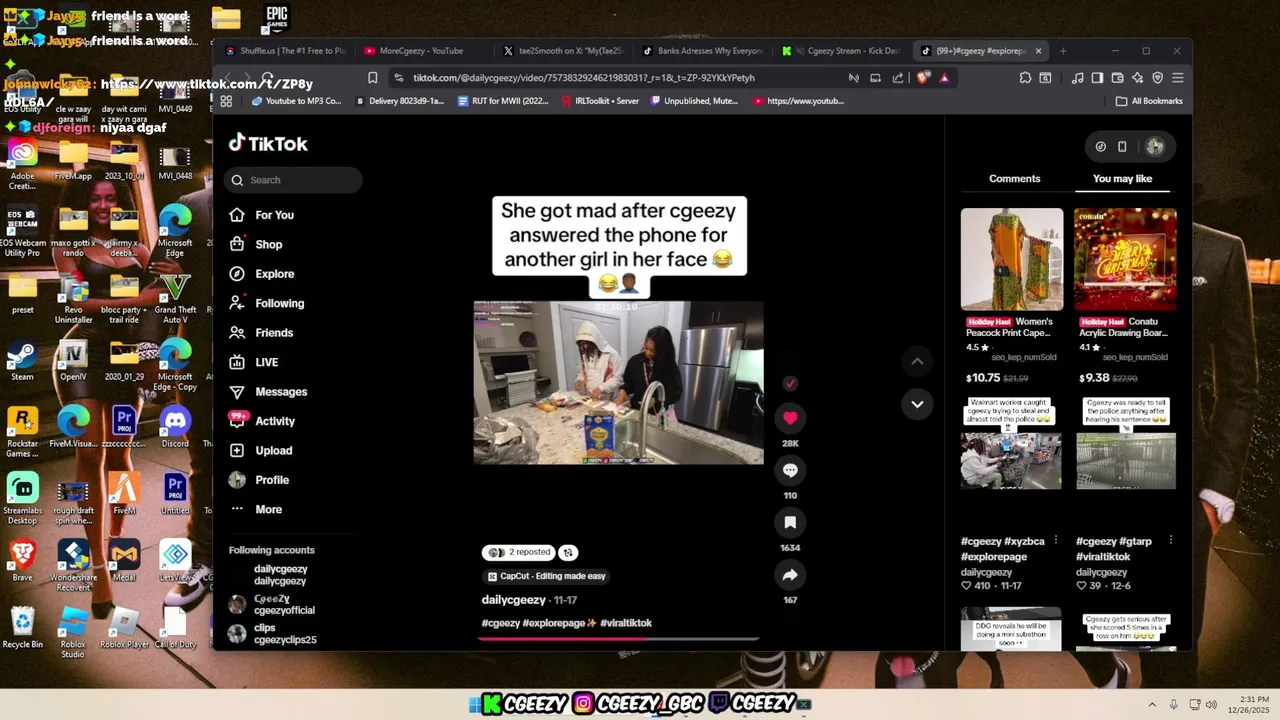Share the video with arrow icon

(x=790, y=575)
